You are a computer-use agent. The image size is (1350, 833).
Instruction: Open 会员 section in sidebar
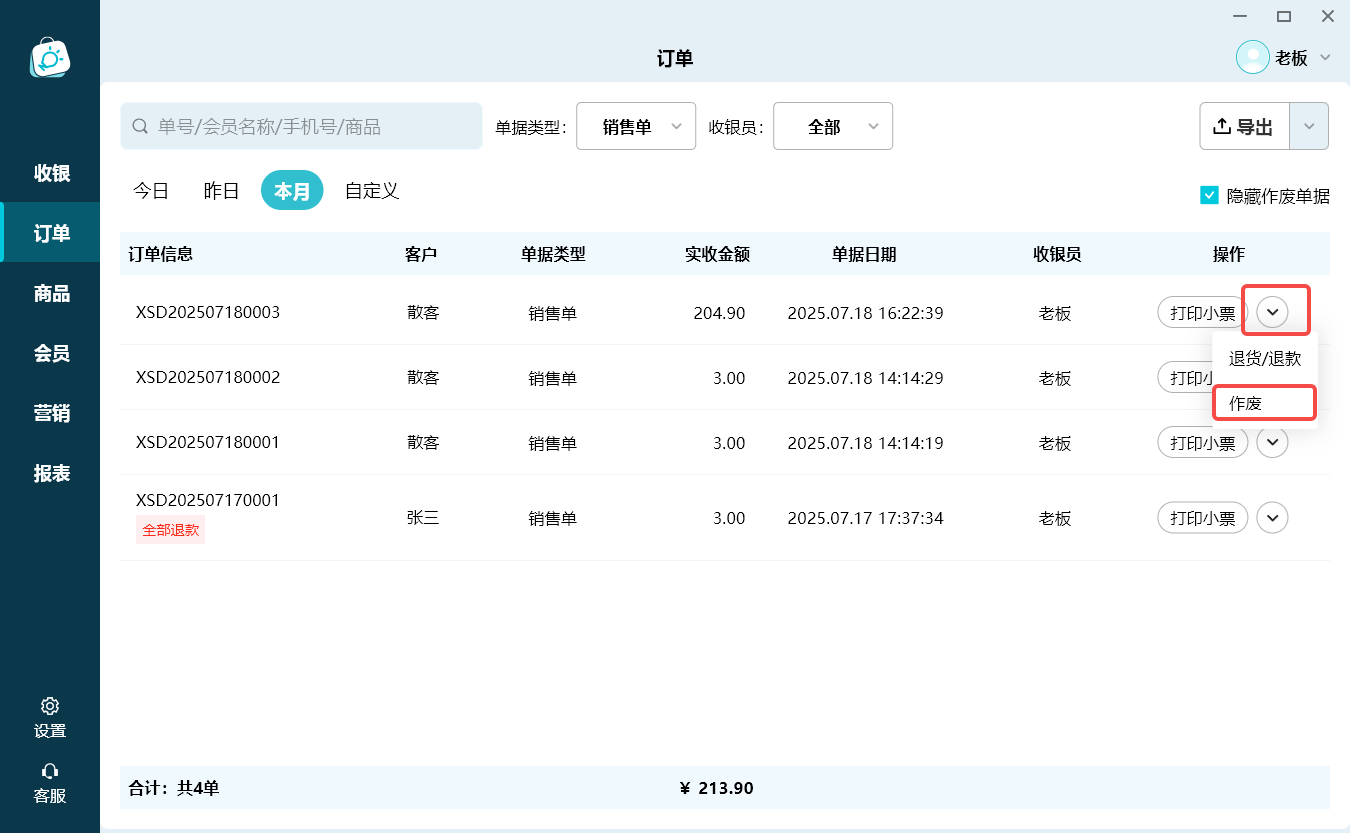click(x=51, y=353)
